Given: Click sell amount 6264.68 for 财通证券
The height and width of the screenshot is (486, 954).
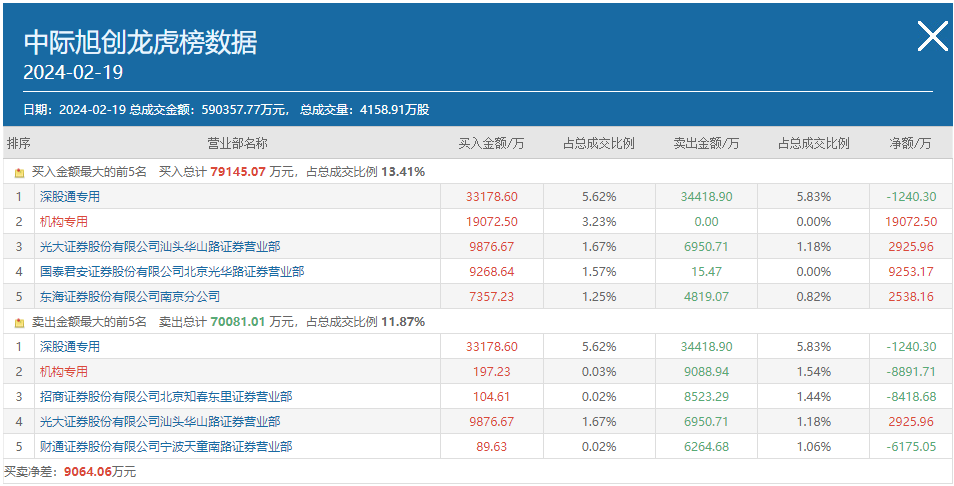Looking at the screenshot, I should point(706,446).
